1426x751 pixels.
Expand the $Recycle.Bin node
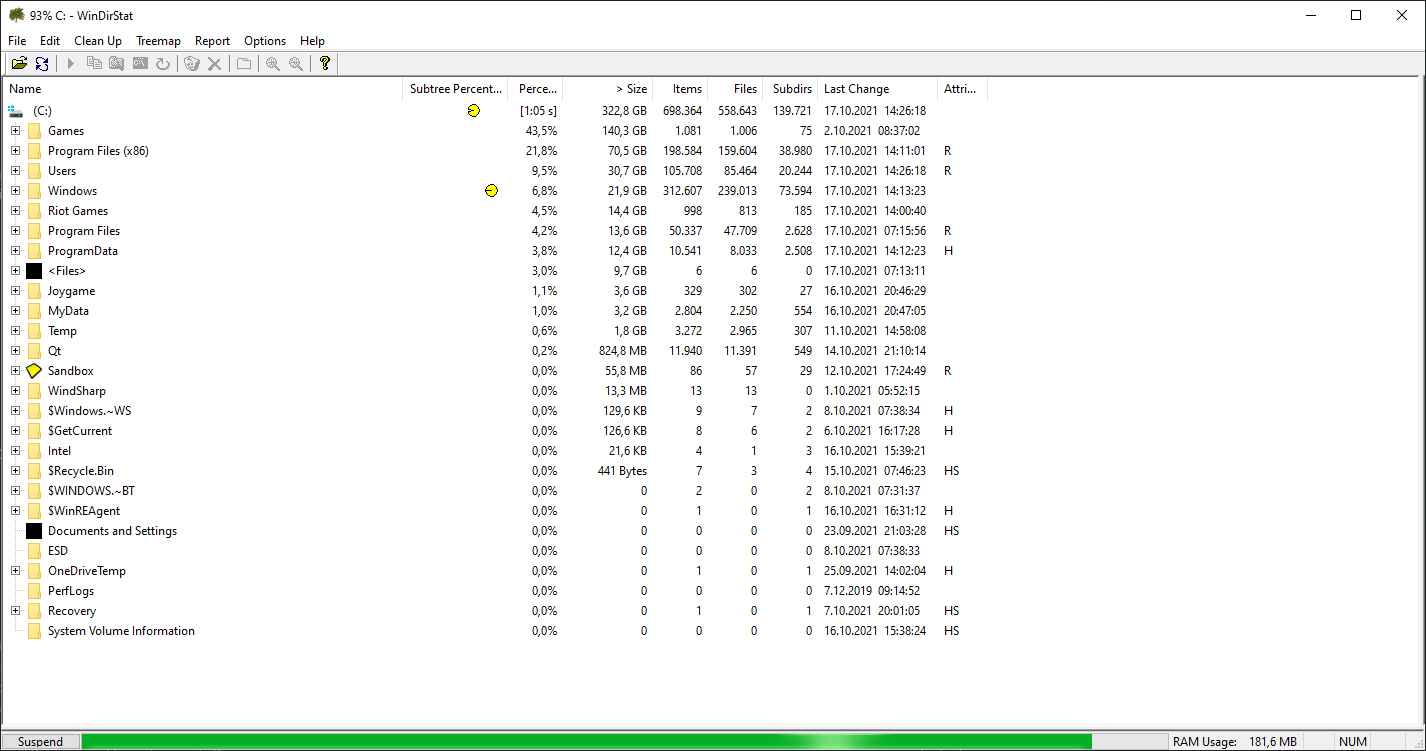point(15,471)
